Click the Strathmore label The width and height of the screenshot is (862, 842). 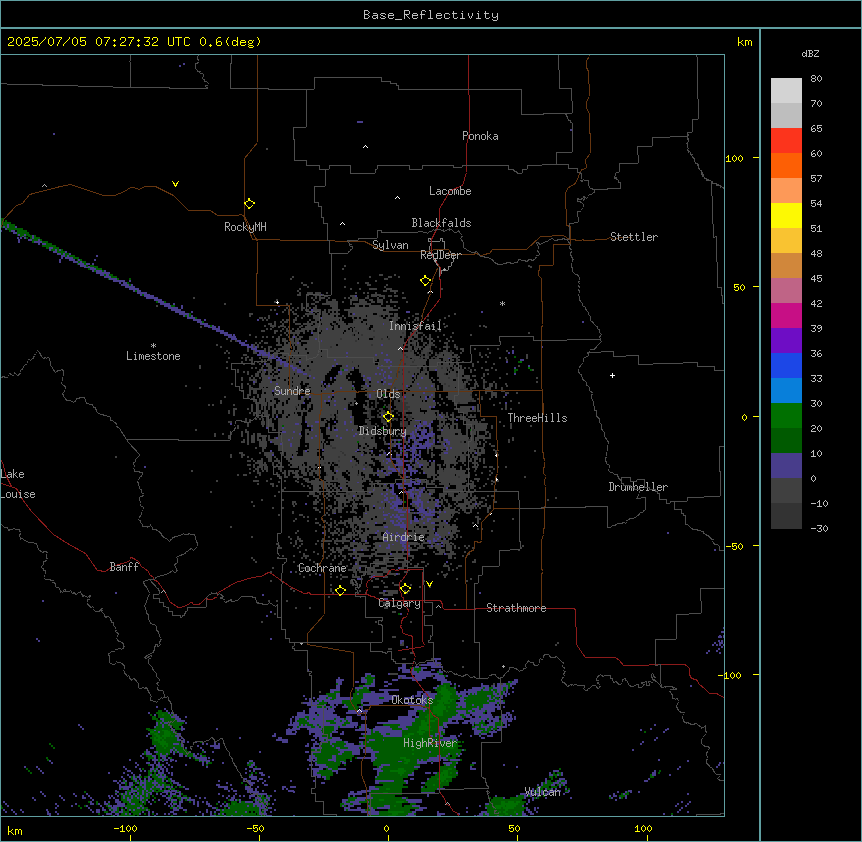tap(516, 608)
